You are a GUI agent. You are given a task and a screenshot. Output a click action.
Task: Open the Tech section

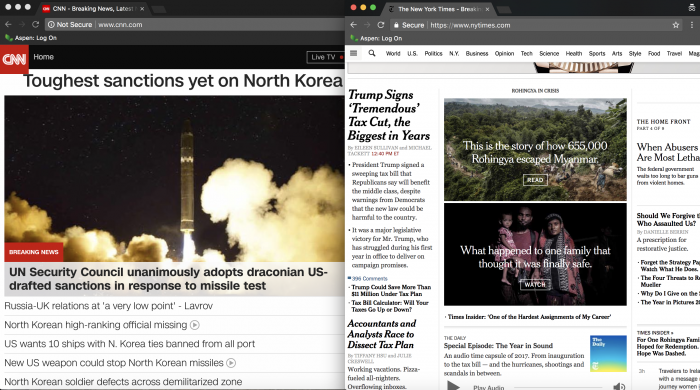[x=527, y=54]
